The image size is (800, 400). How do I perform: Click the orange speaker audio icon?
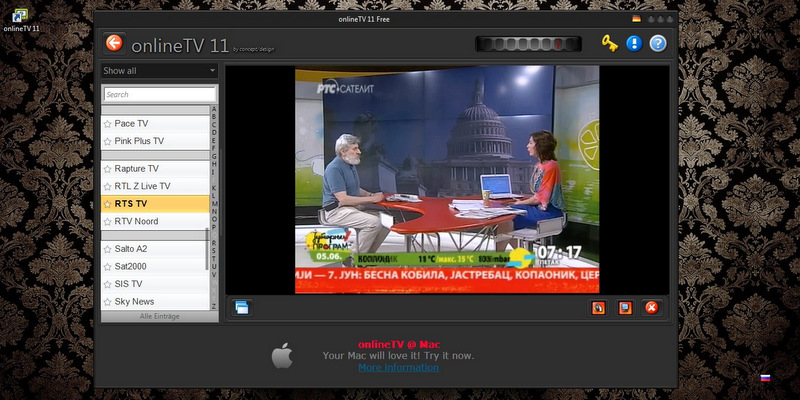pyautogui.click(x=598, y=308)
